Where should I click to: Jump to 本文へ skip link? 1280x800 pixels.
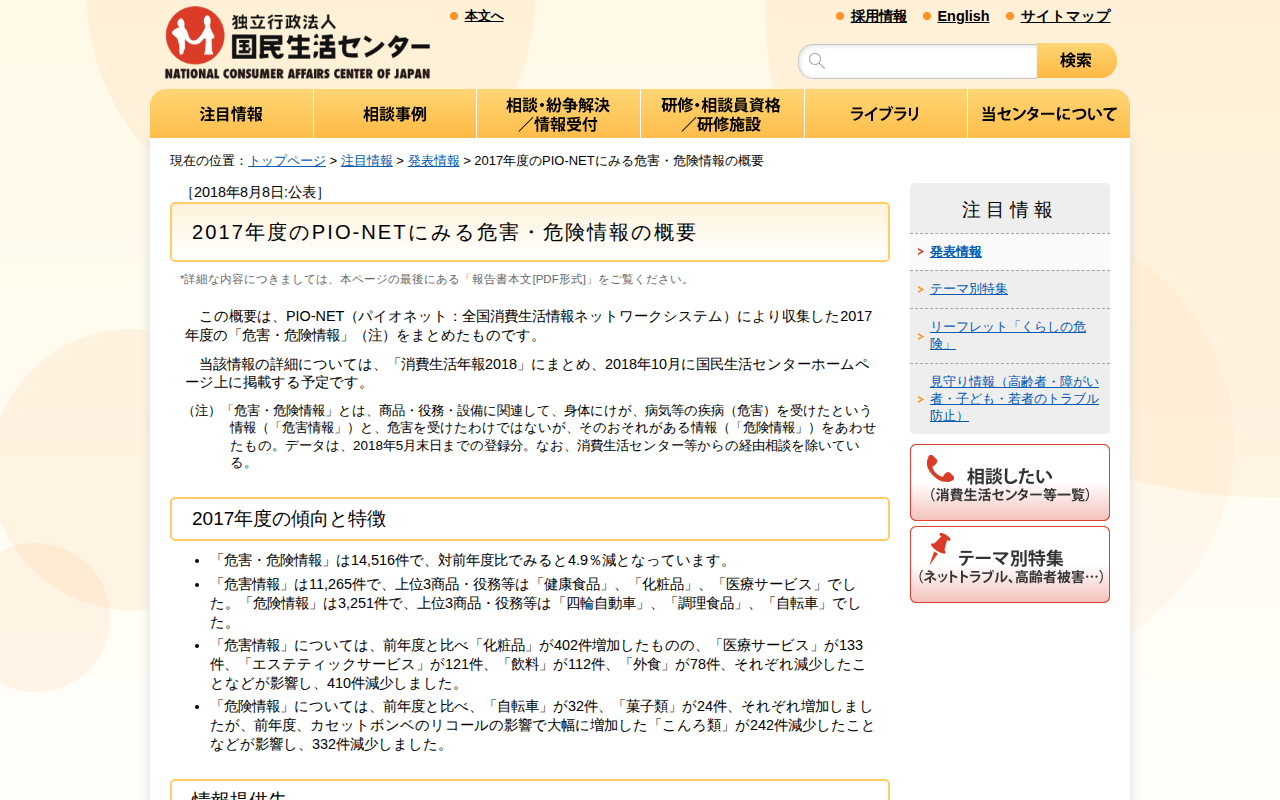pos(484,16)
